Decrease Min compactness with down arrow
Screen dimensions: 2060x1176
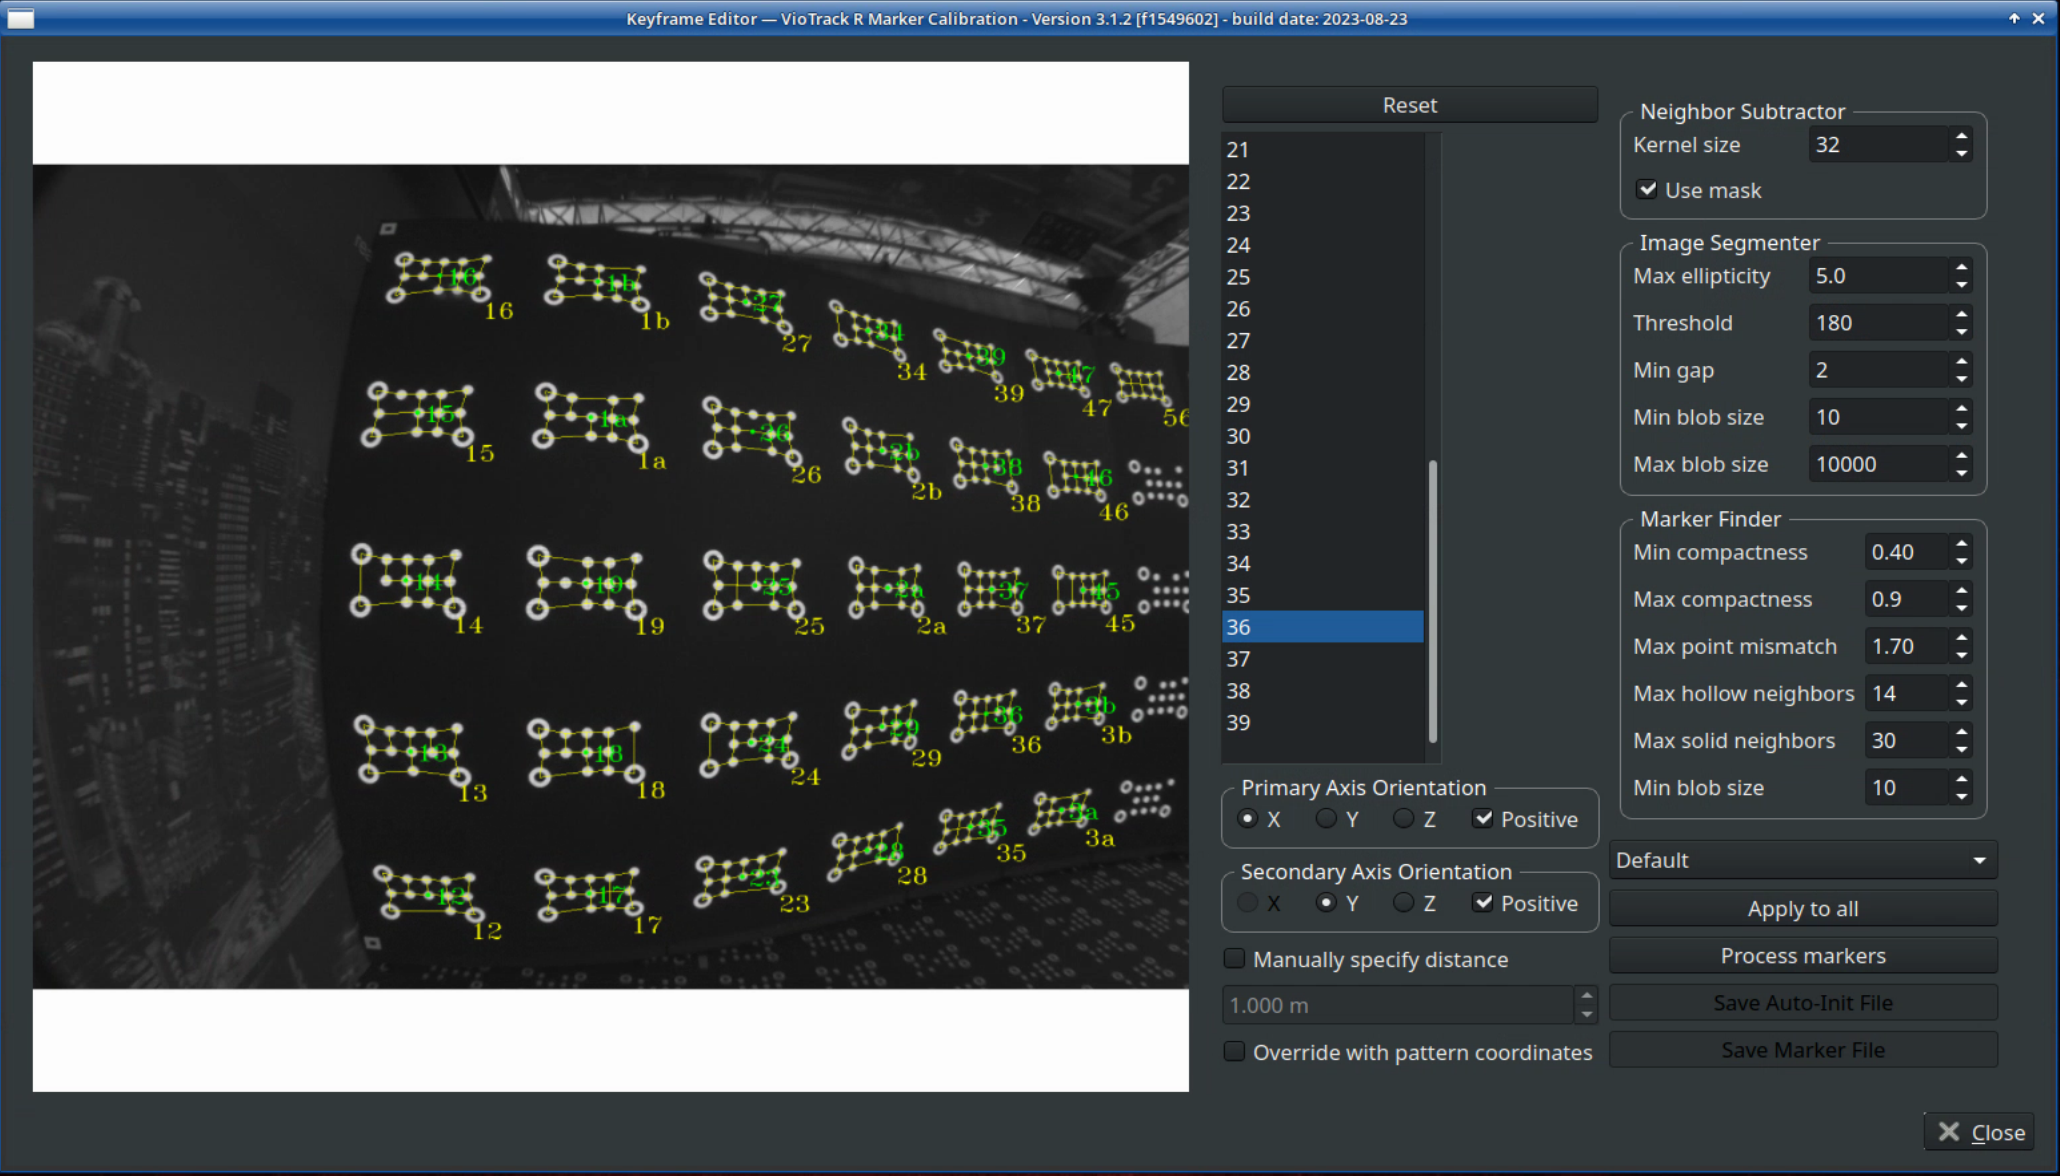tap(1961, 561)
